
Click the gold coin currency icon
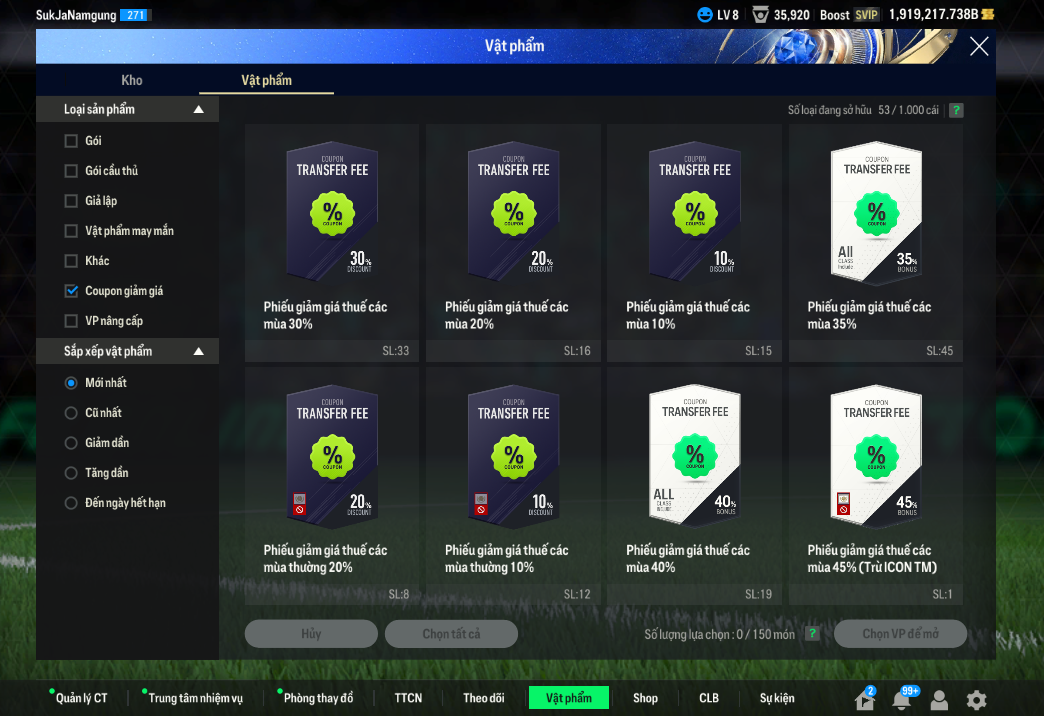[988, 15]
